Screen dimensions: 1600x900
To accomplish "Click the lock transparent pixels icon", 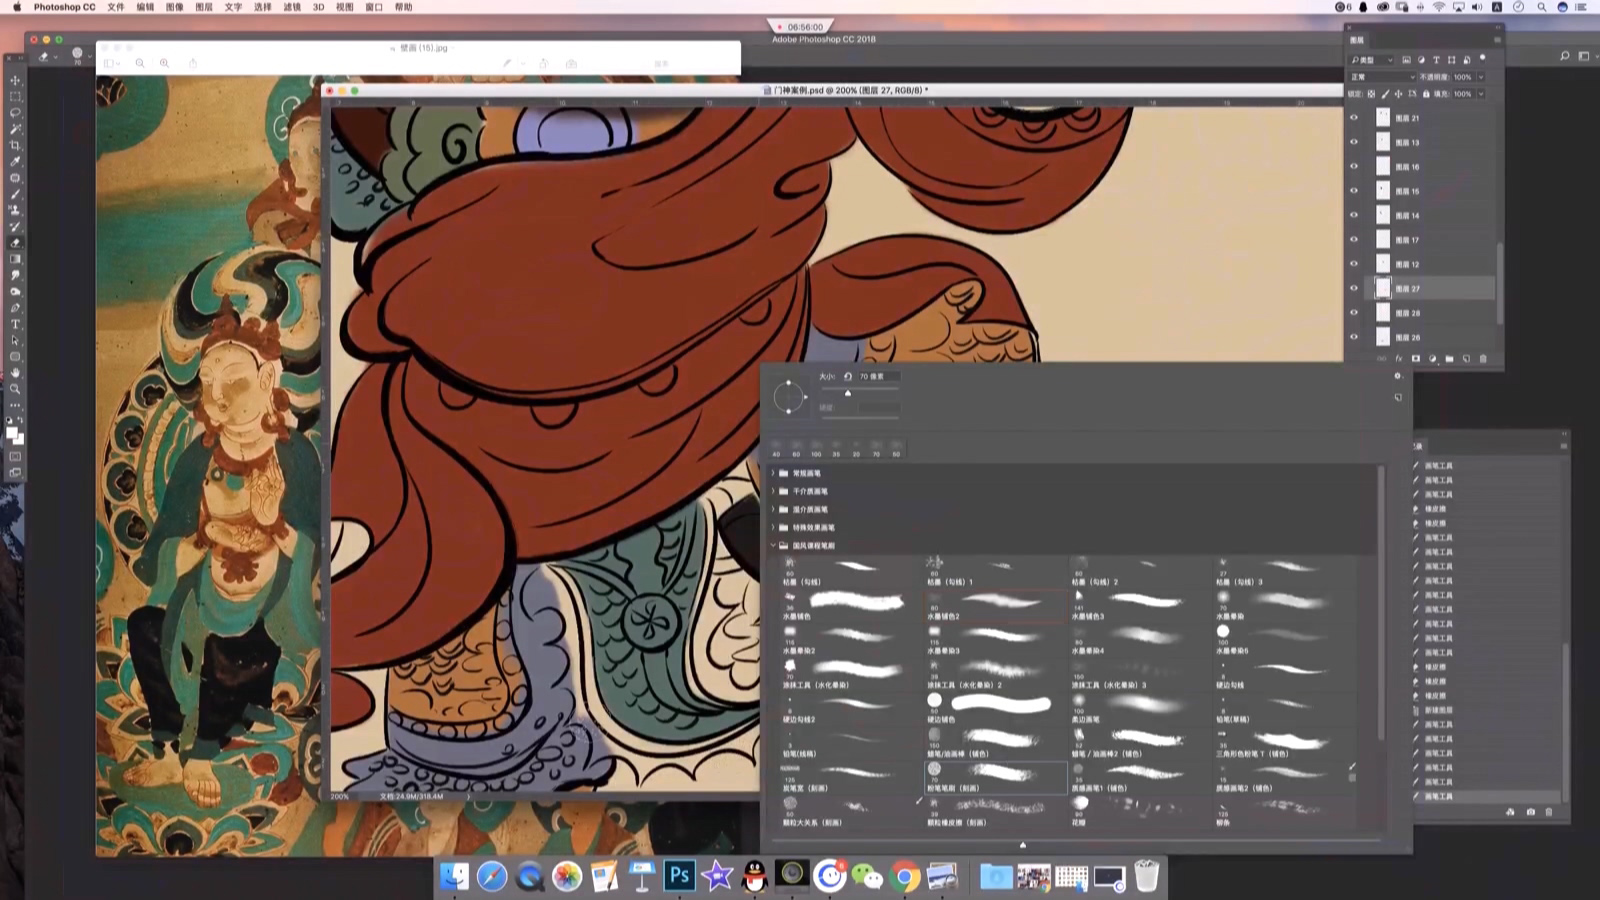I will (x=1371, y=94).
